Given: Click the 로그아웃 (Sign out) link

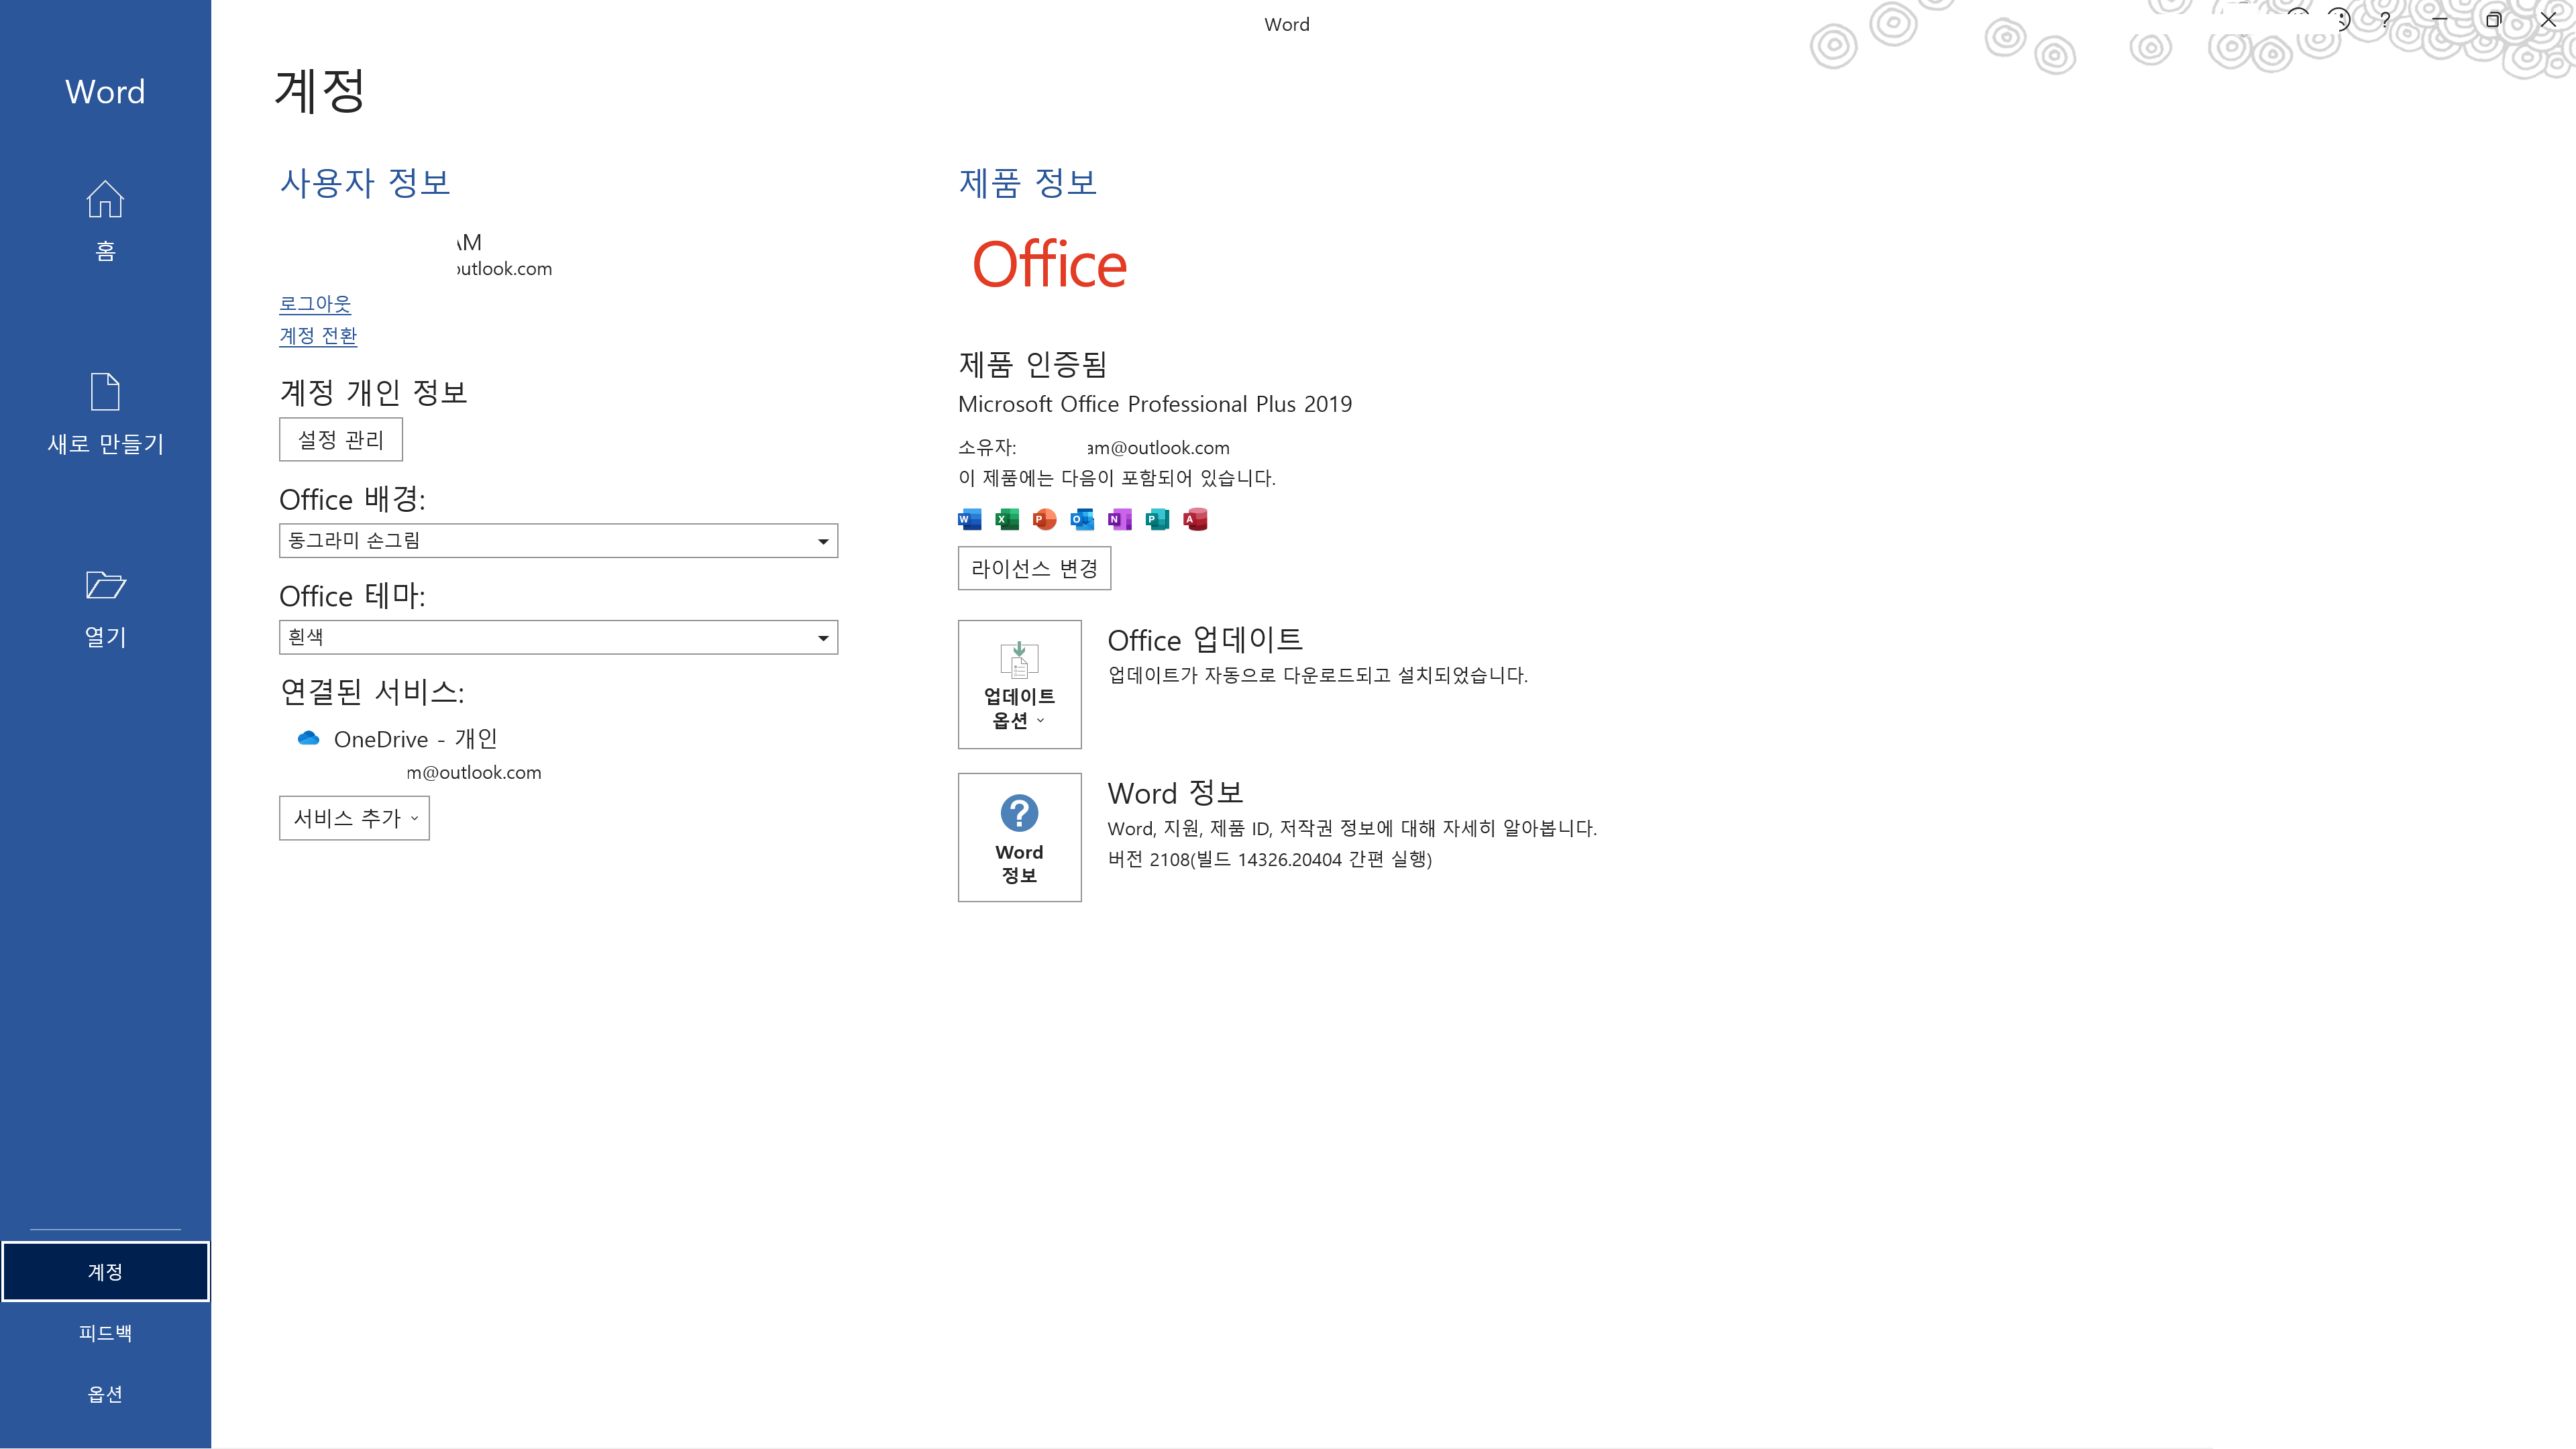Looking at the screenshot, I should click(x=315, y=303).
